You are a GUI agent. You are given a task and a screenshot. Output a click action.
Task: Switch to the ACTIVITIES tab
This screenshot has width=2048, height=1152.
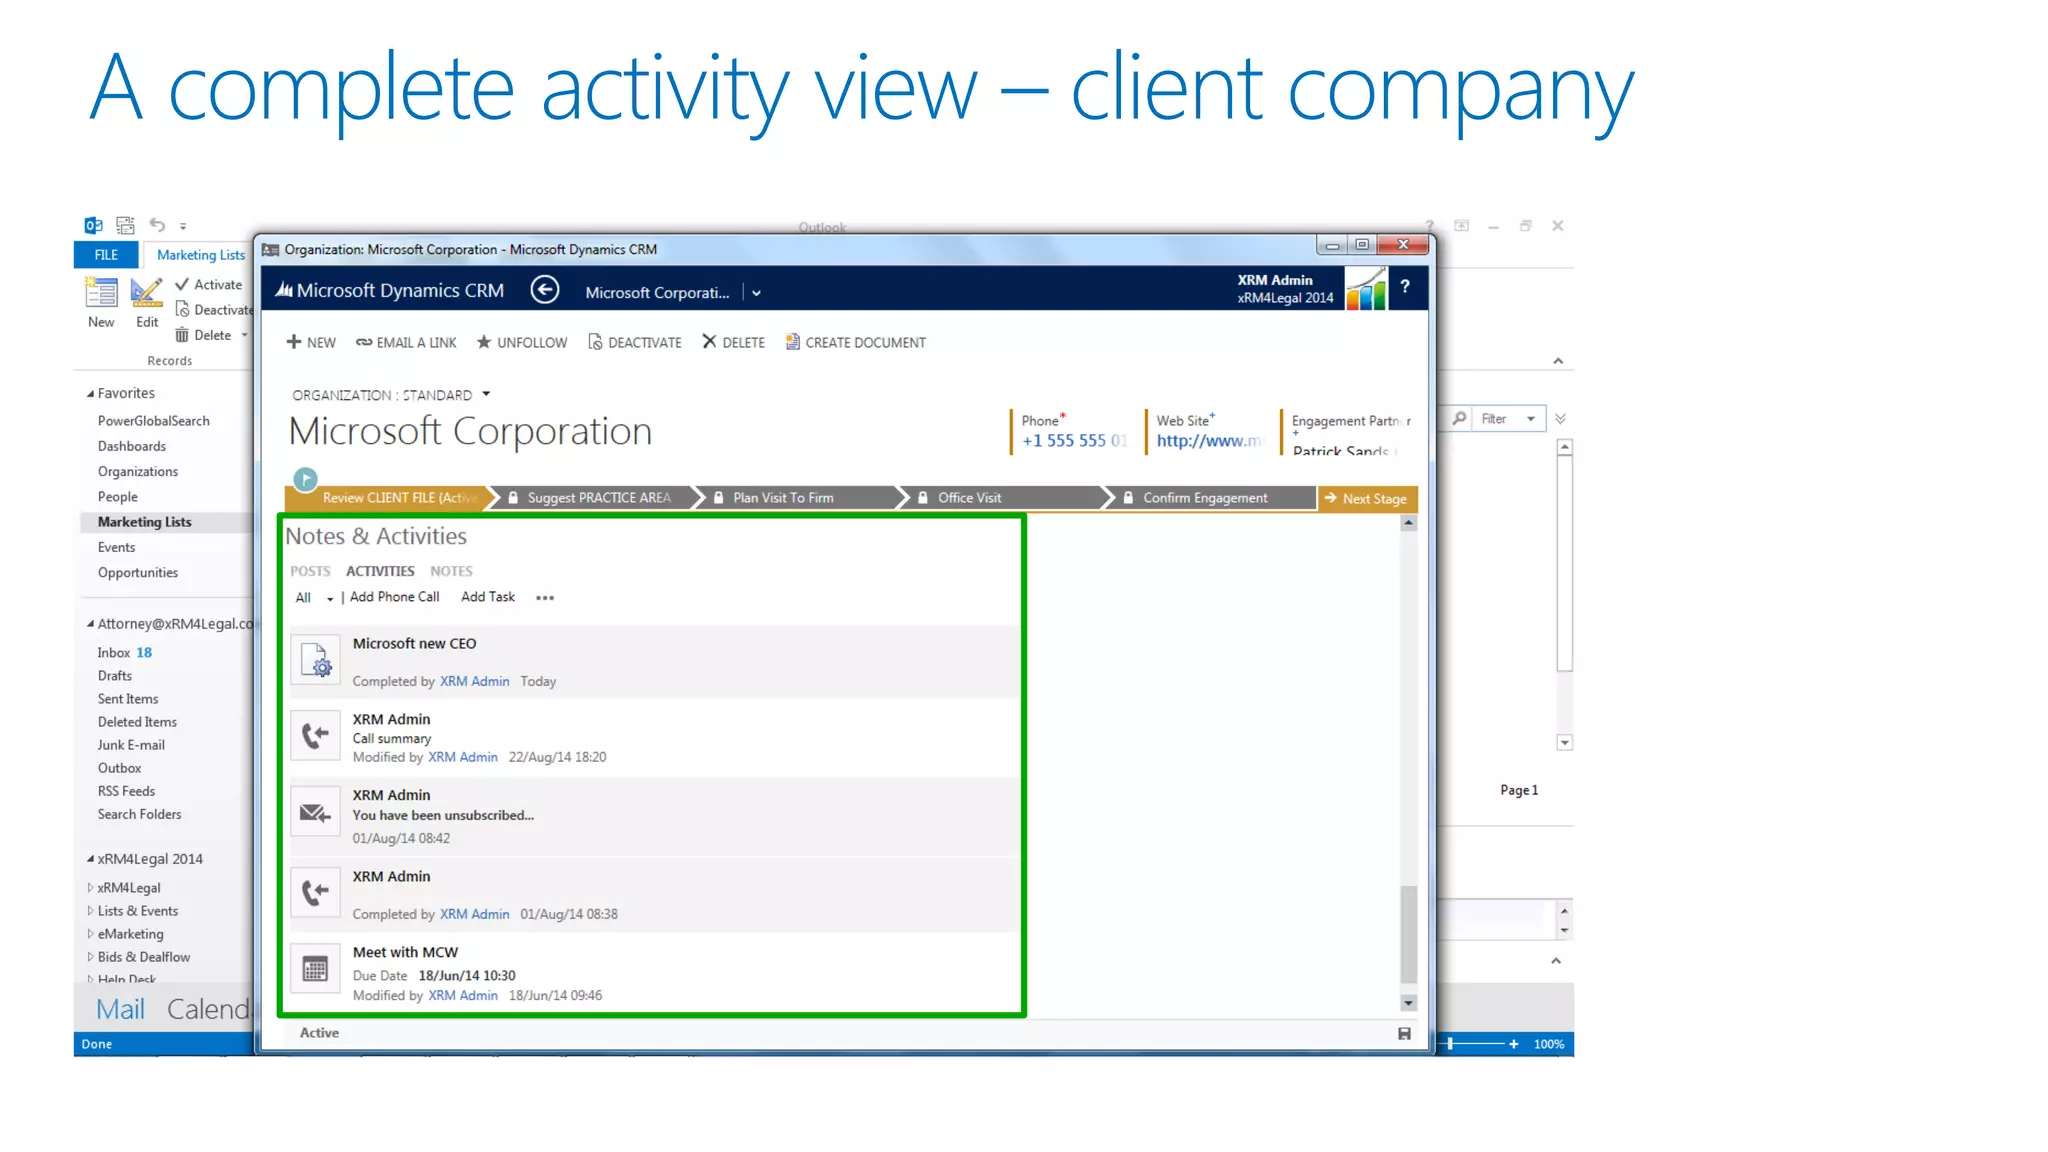tap(380, 571)
